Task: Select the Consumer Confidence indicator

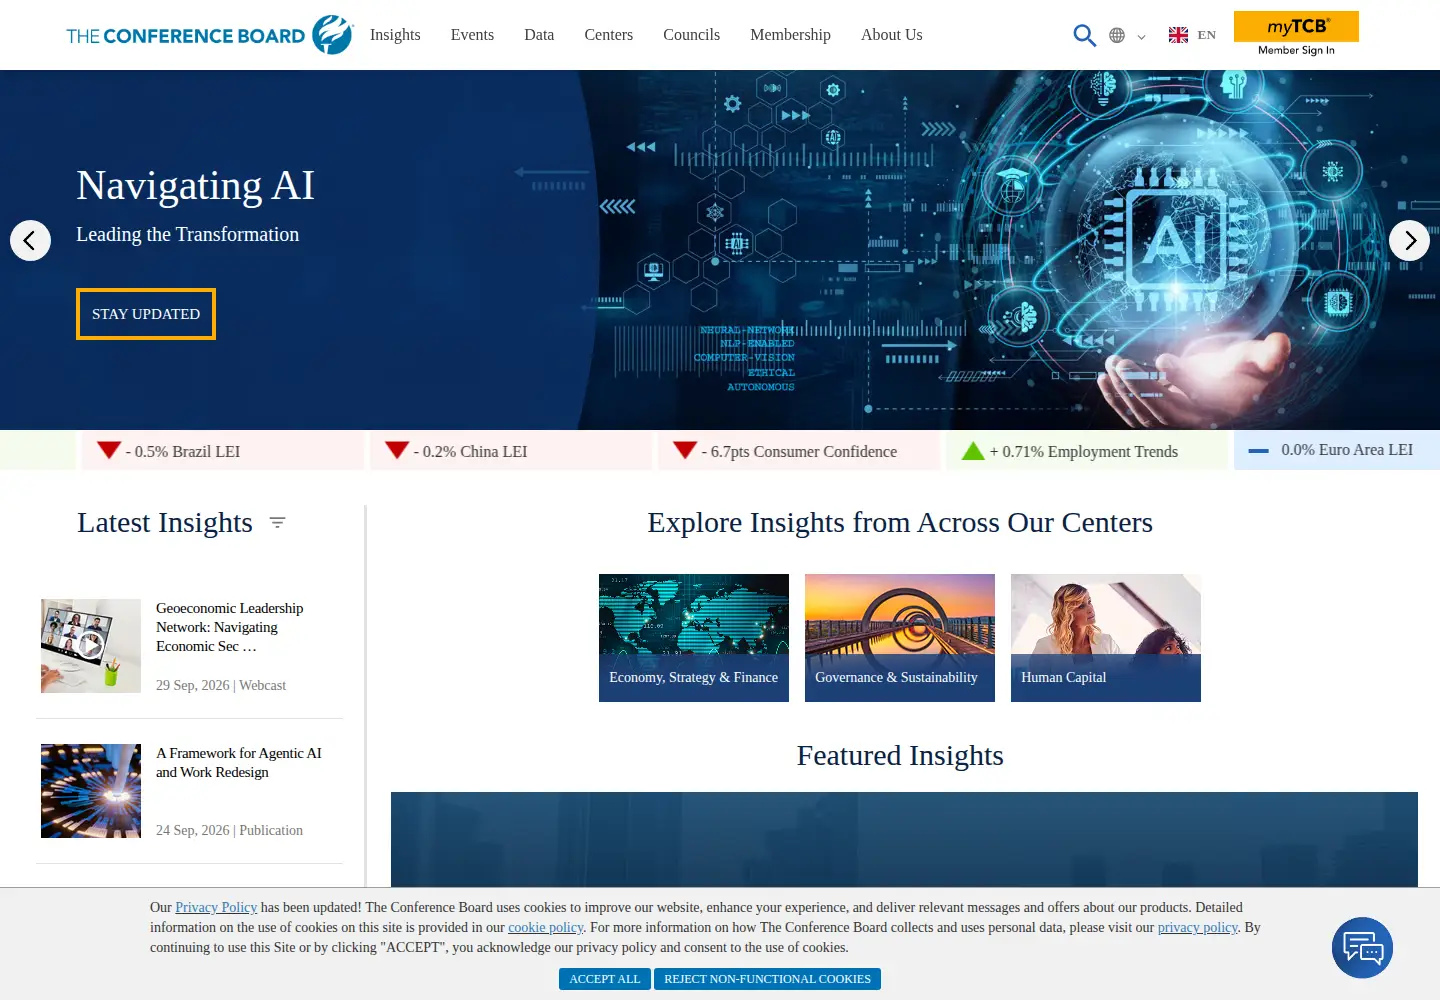Action: pyautogui.click(x=800, y=451)
